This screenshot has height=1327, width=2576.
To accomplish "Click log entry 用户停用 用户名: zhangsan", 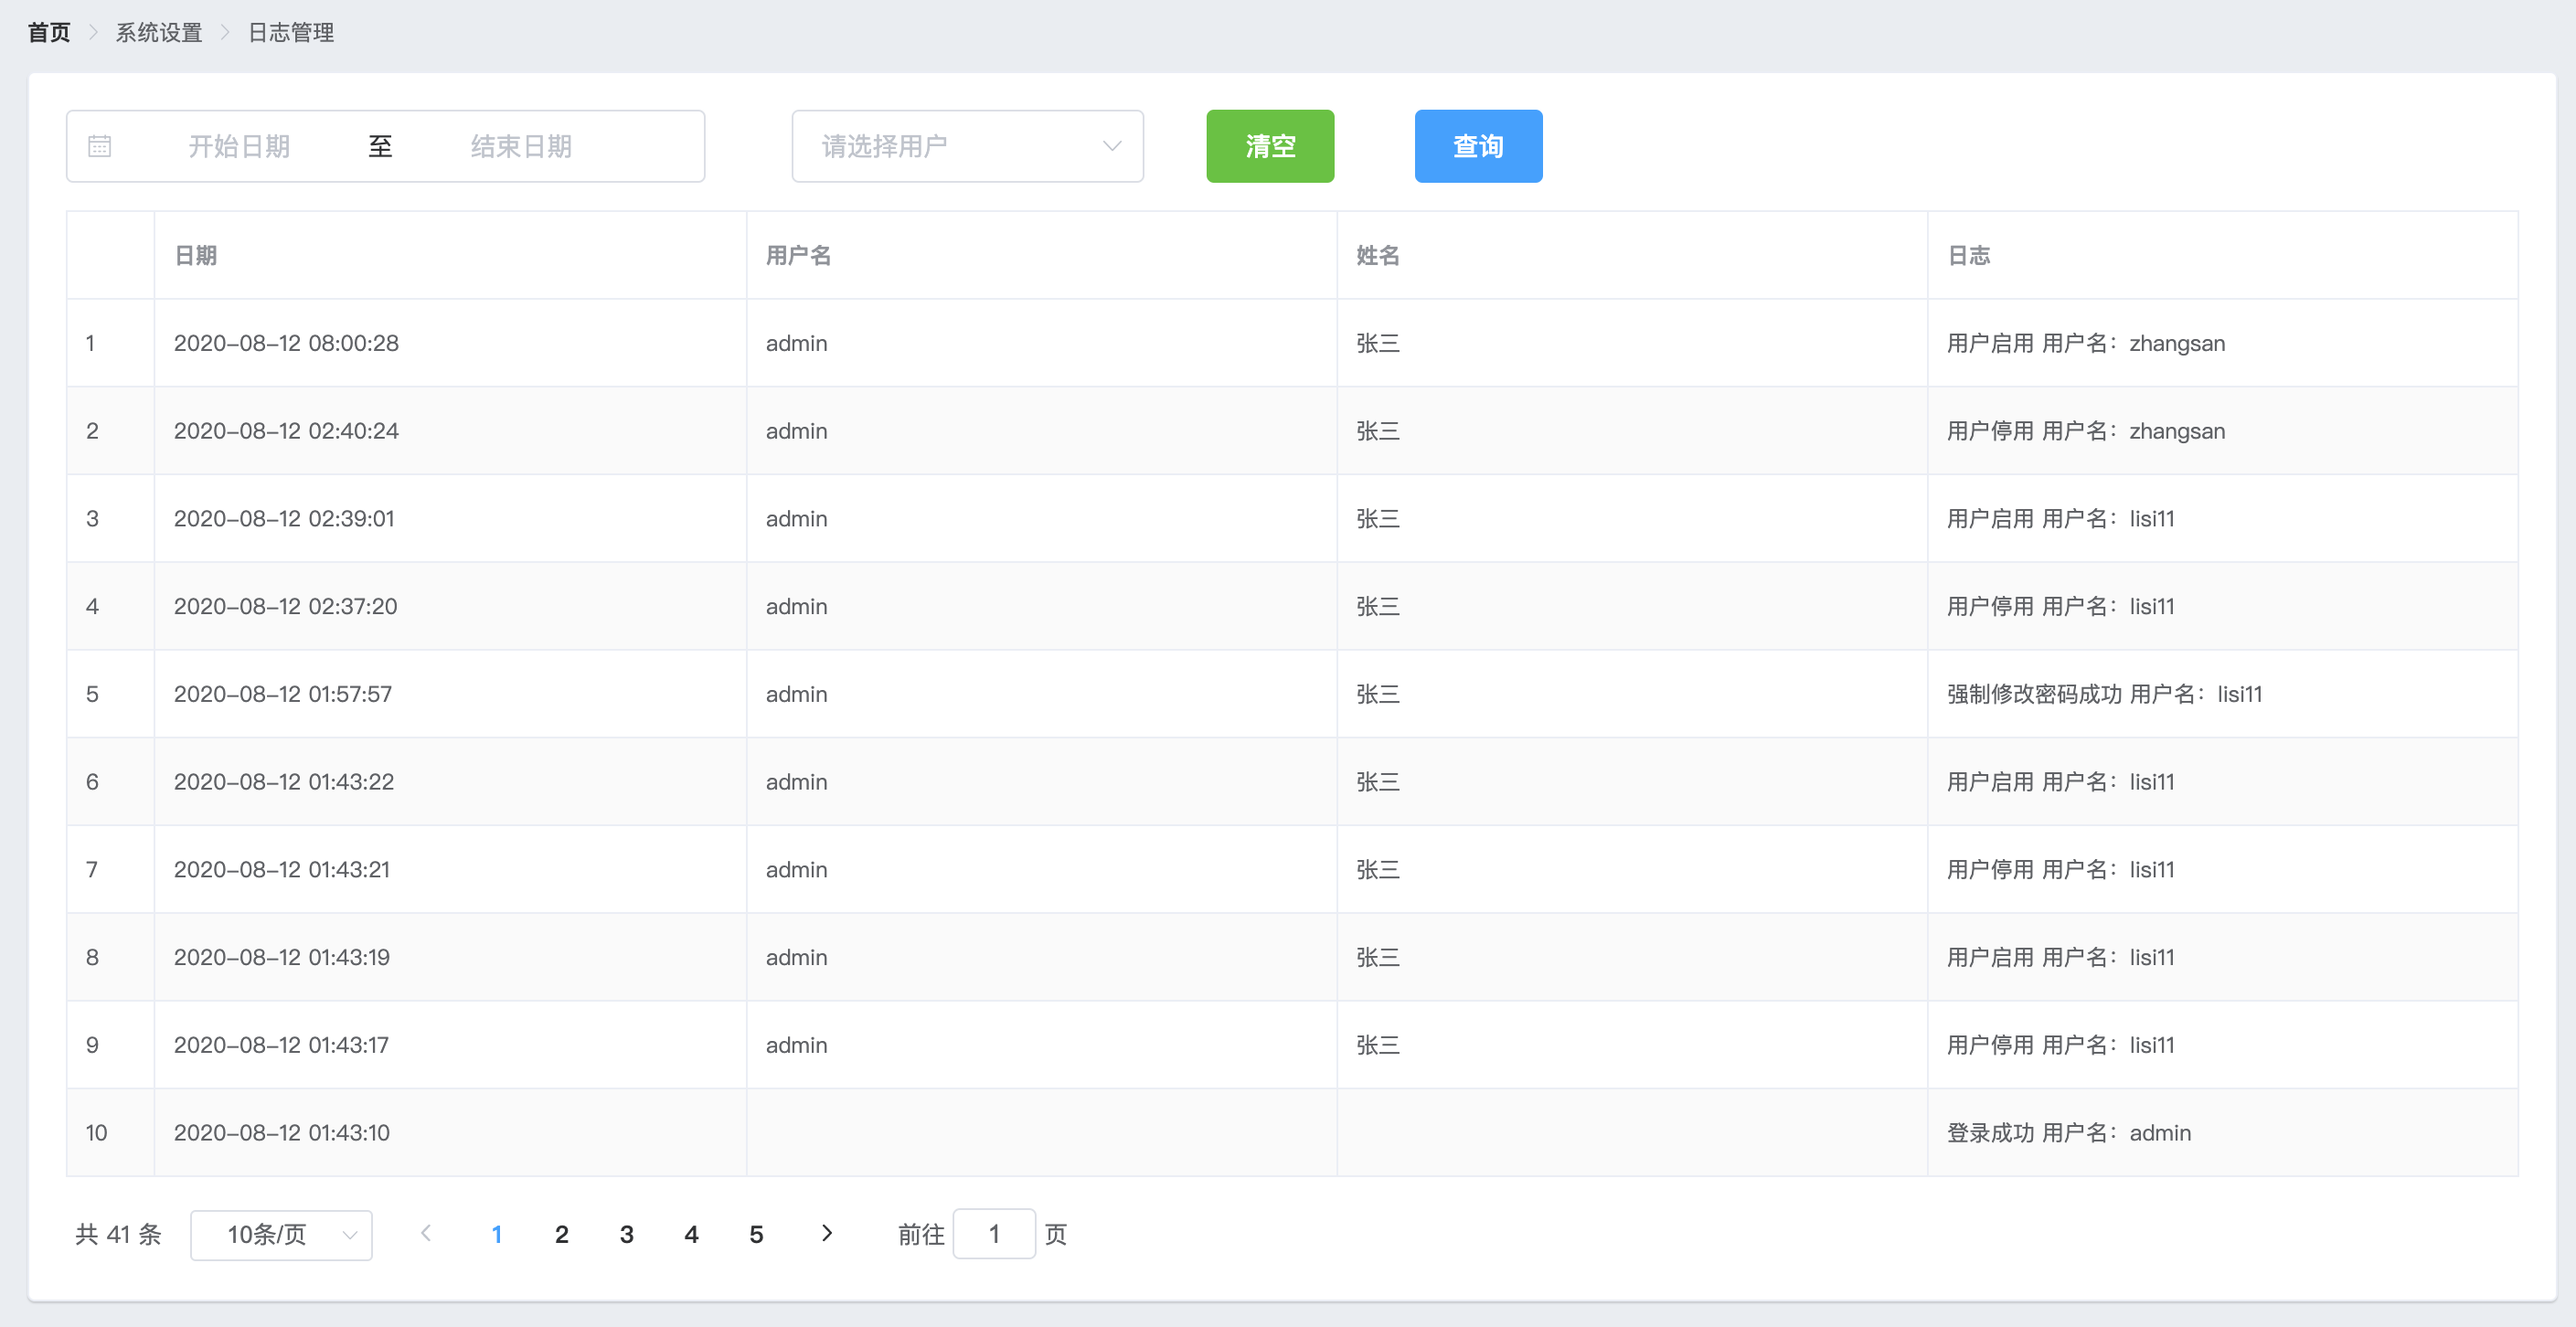I will (x=2086, y=431).
